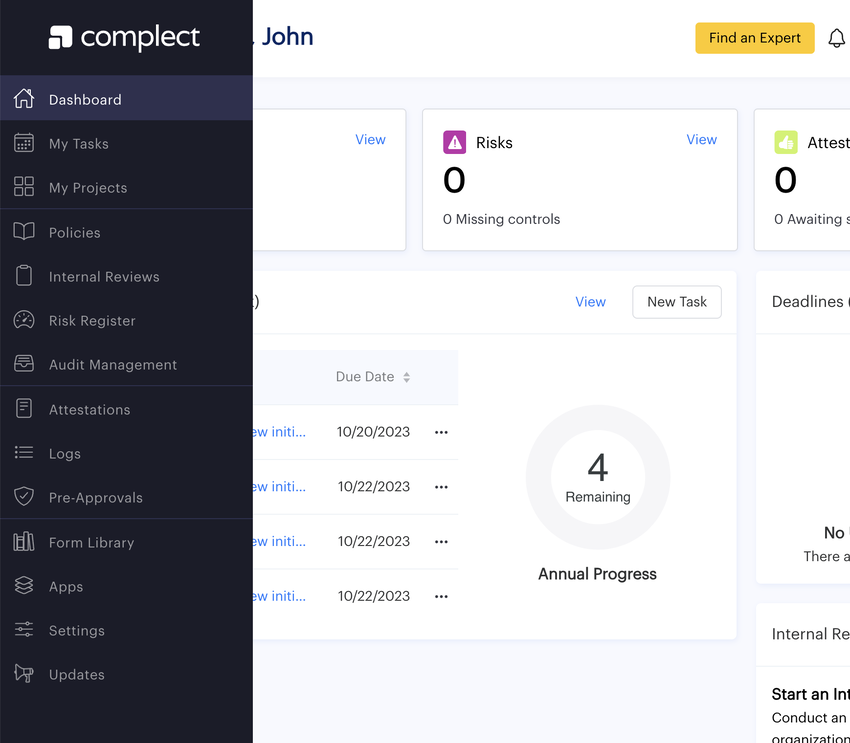850x743 pixels.
Task: Click the notification bell icon
Action: coord(837,39)
